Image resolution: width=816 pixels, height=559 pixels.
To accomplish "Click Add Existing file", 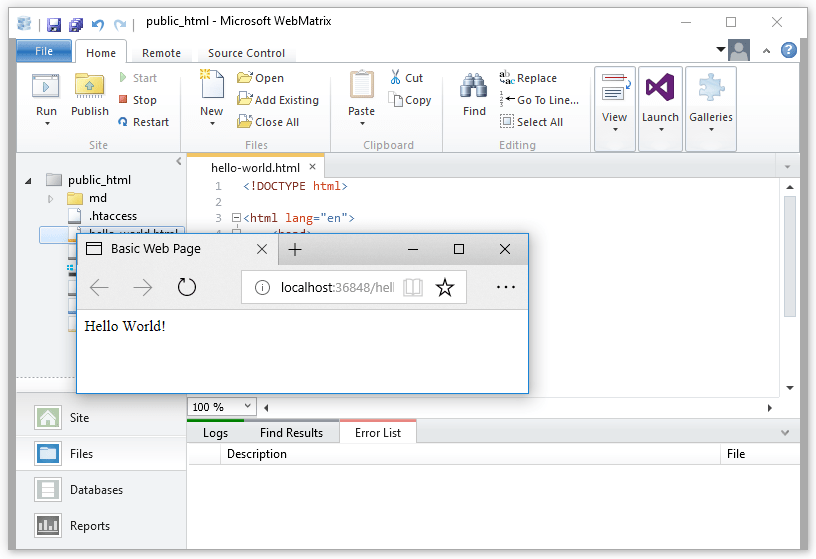I will [x=278, y=100].
